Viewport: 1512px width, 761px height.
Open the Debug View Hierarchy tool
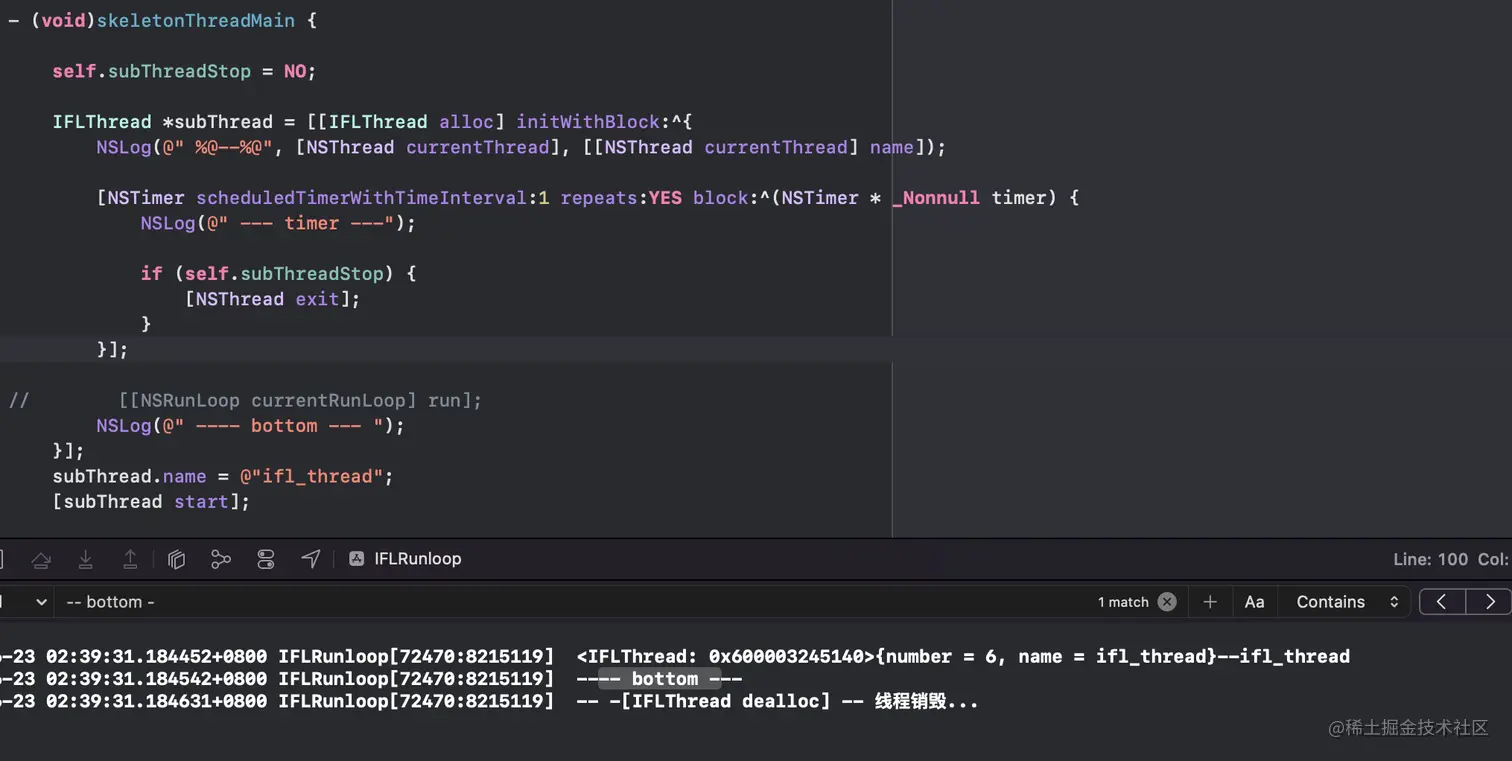point(177,559)
